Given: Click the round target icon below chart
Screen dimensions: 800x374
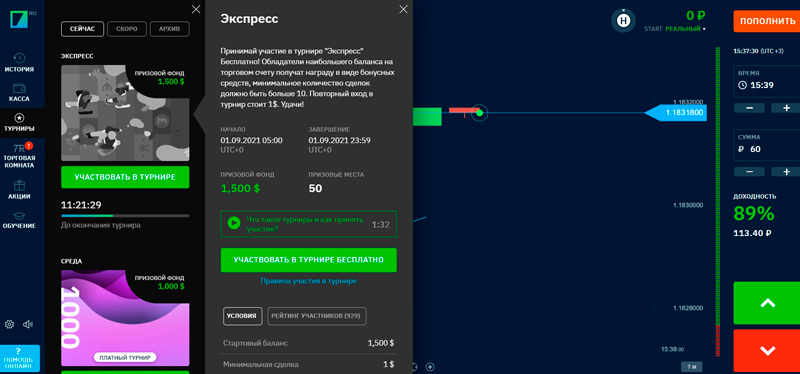Looking at the screenshot, I should pos(430,366).
